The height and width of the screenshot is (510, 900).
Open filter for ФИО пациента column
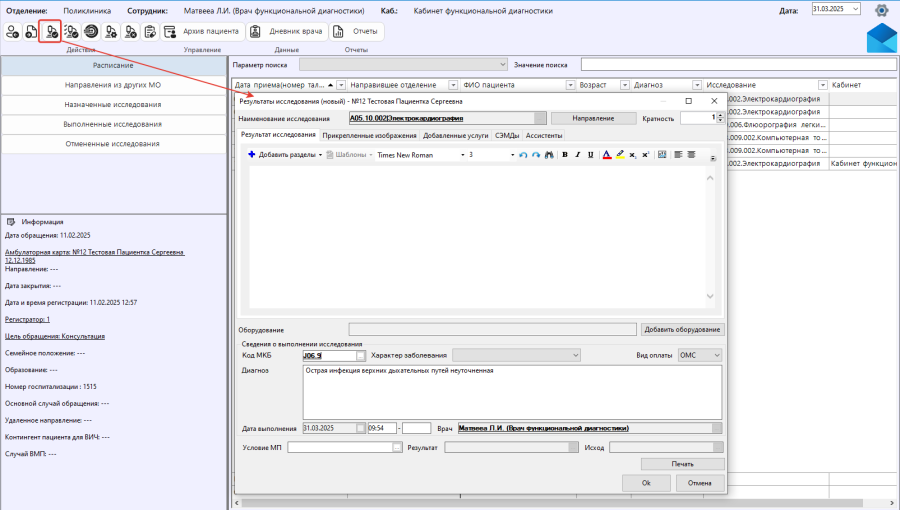[571, 85]
